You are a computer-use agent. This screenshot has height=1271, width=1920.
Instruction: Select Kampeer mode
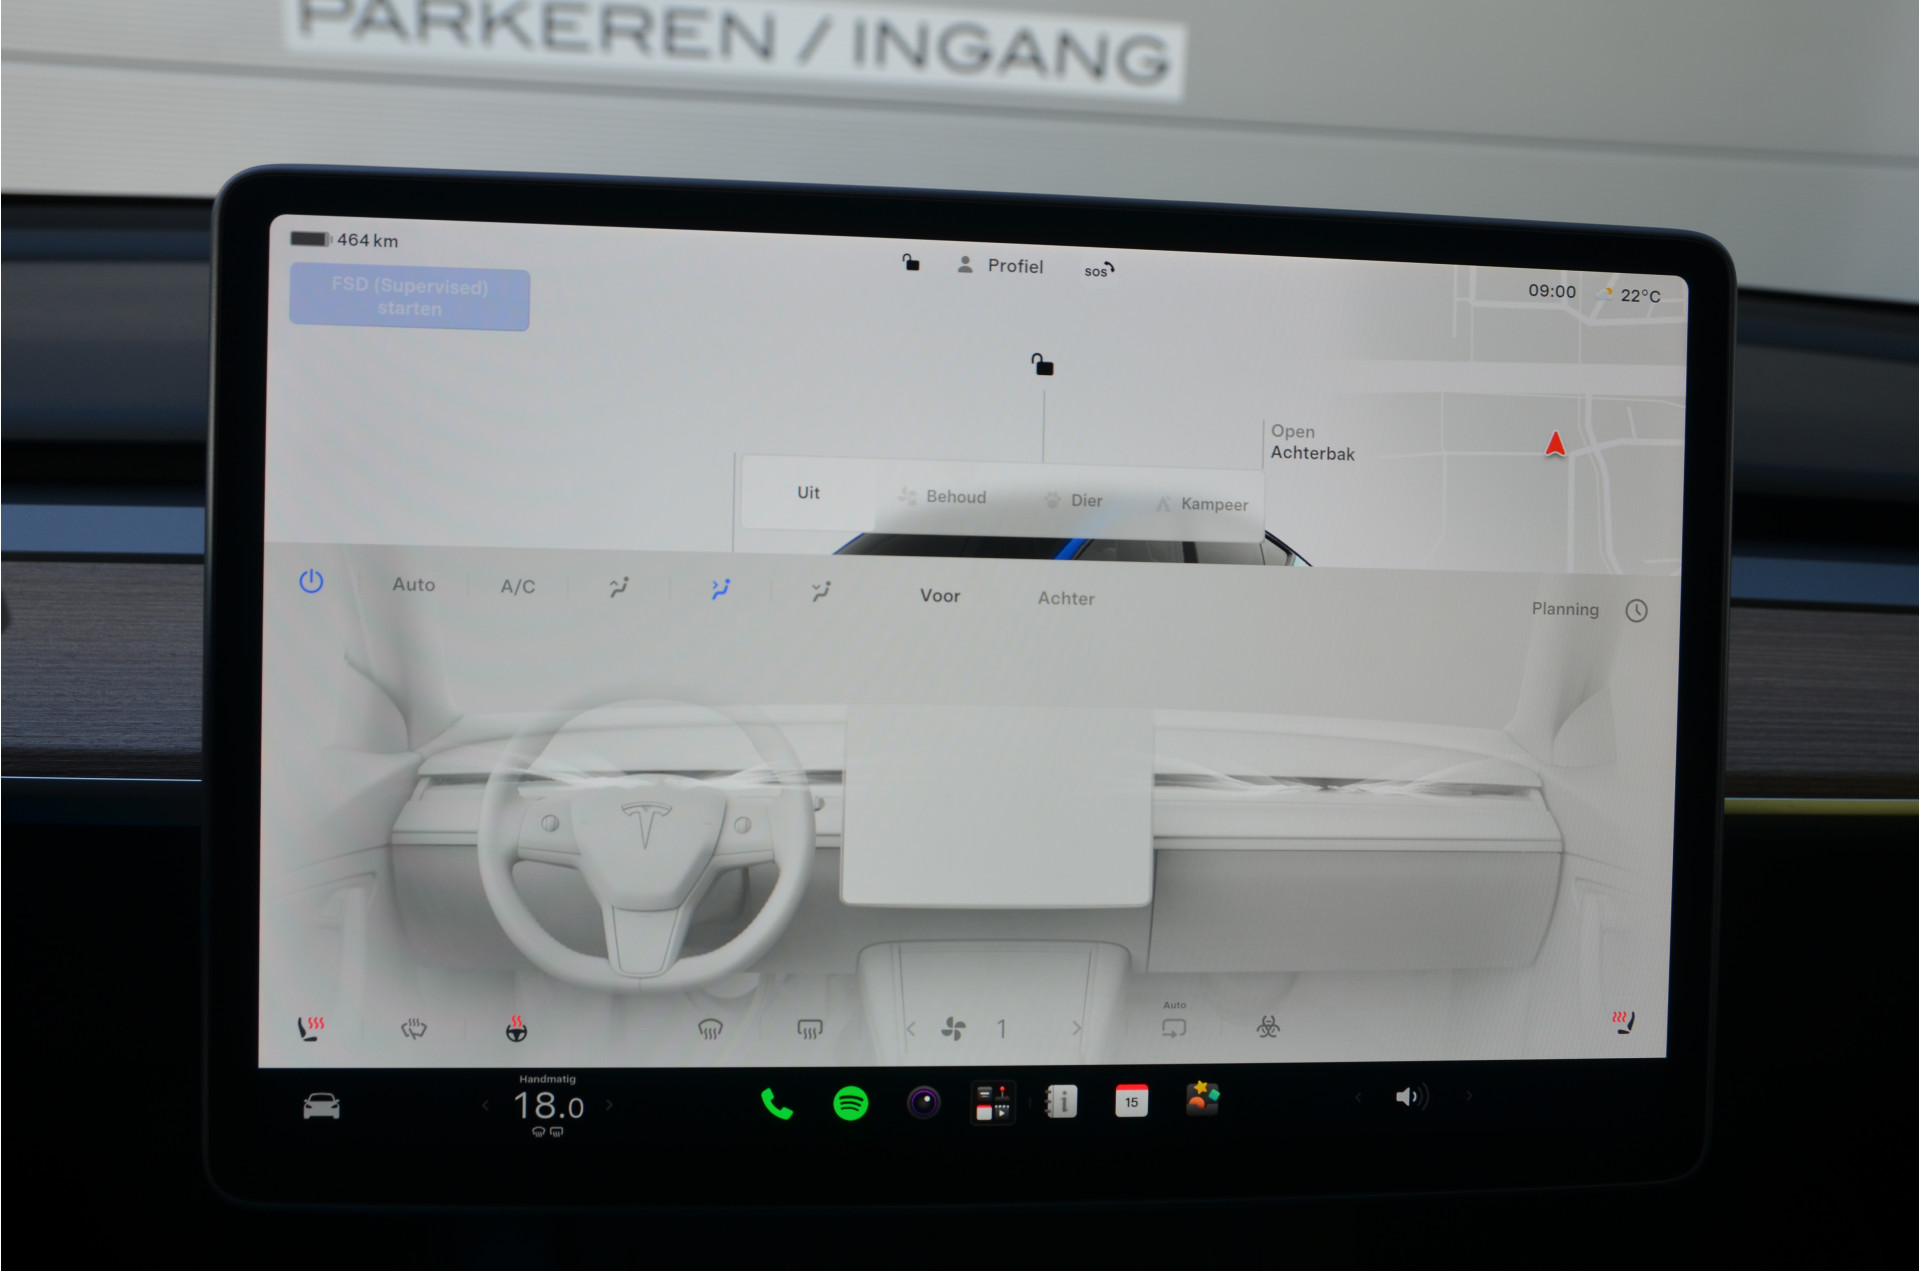pyautogui.click(x=1201, y=504)
